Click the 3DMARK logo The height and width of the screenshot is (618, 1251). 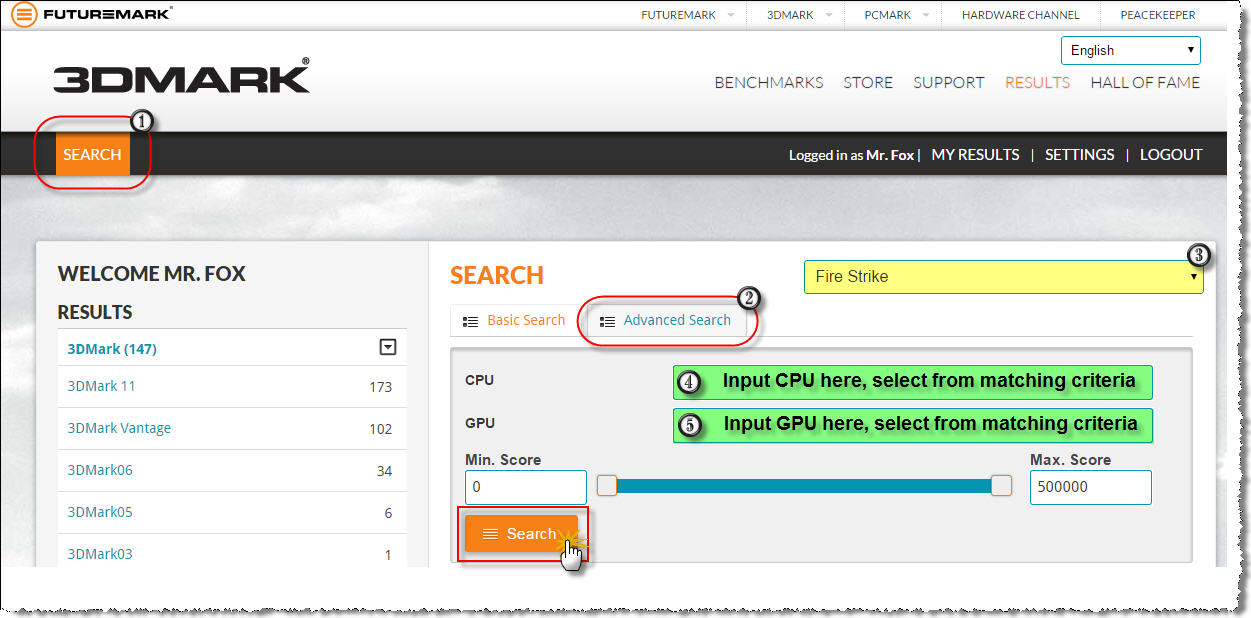(181, 76)
